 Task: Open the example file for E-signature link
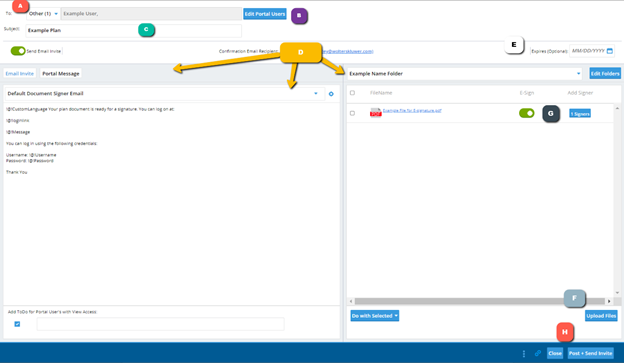tap(412, 111)
